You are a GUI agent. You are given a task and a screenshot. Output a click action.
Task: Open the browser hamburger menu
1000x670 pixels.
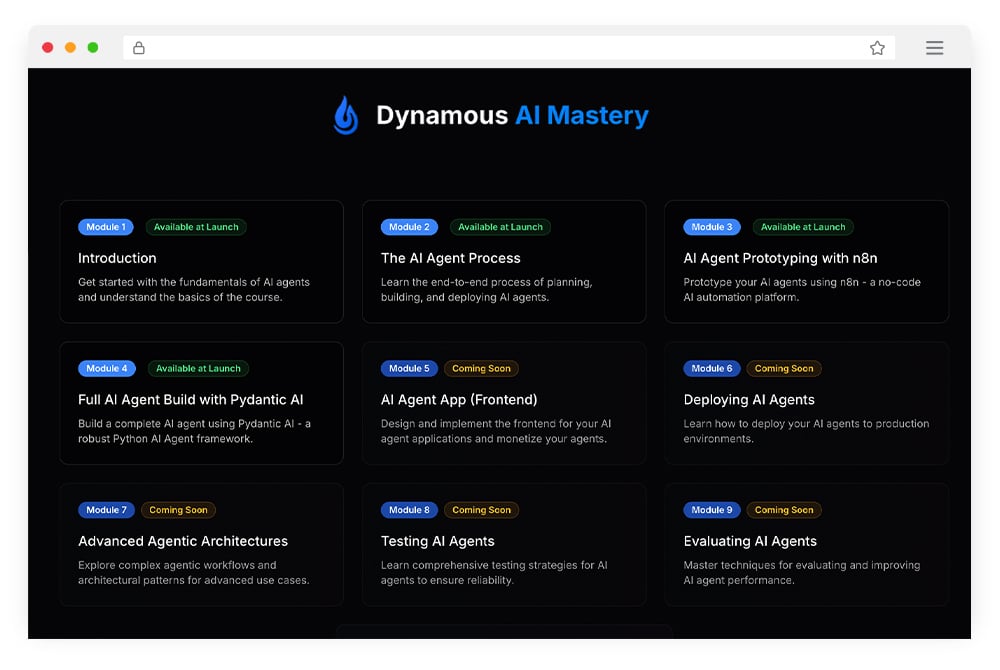point(934,48)
